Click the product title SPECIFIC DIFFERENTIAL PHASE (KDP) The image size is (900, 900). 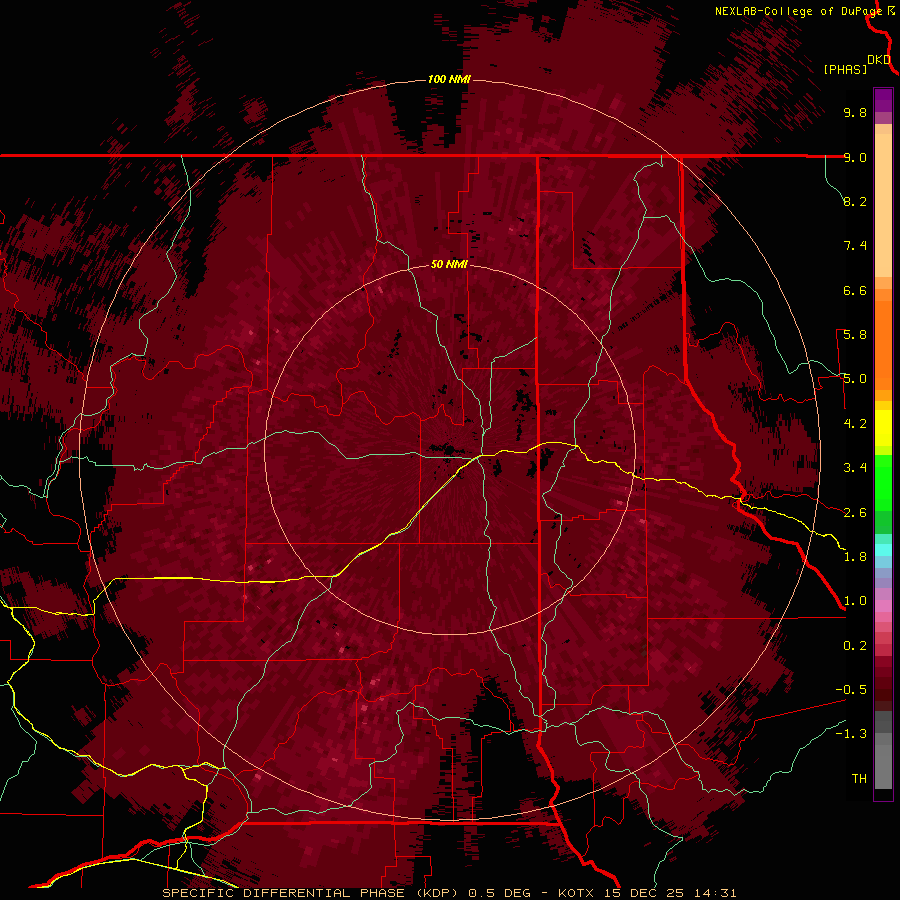coord(311,893)
